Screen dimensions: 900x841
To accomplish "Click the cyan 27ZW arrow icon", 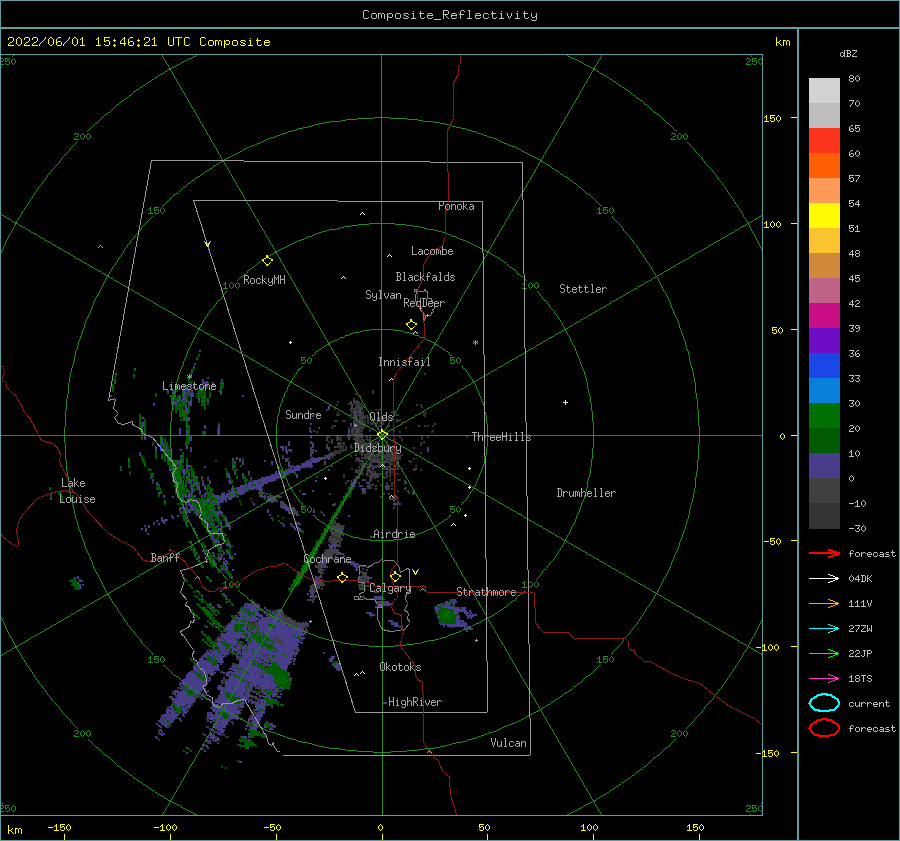I will pos(824,628).
